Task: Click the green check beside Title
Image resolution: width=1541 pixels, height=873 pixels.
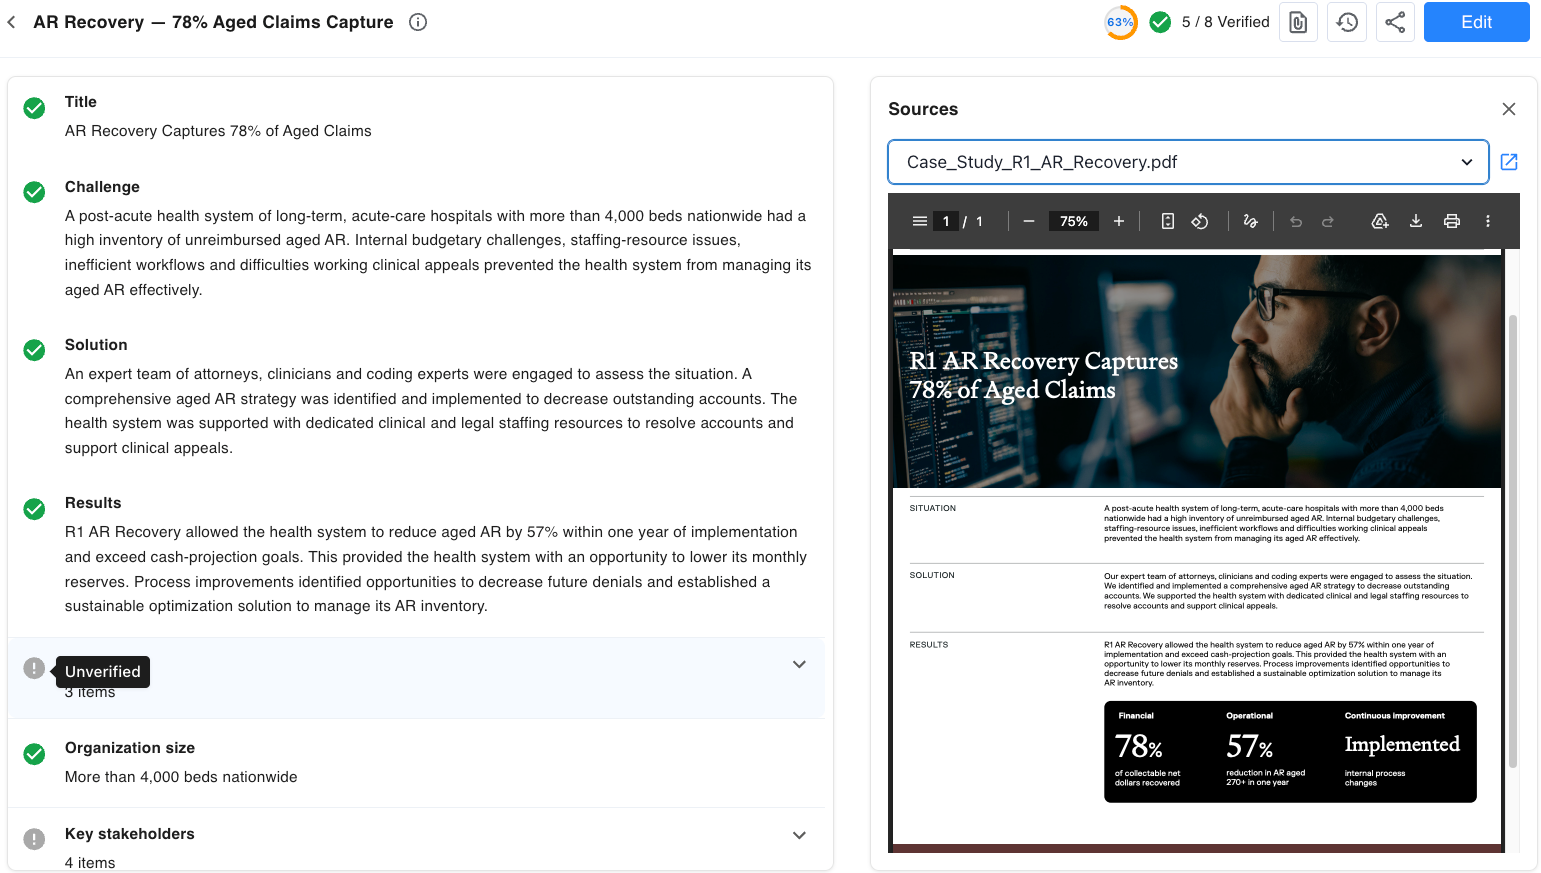Action: (x=34, y=107)
